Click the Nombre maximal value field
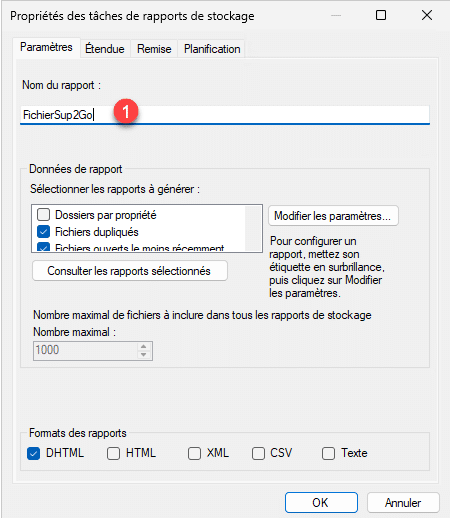450x518 pixels. click(85, 350)
